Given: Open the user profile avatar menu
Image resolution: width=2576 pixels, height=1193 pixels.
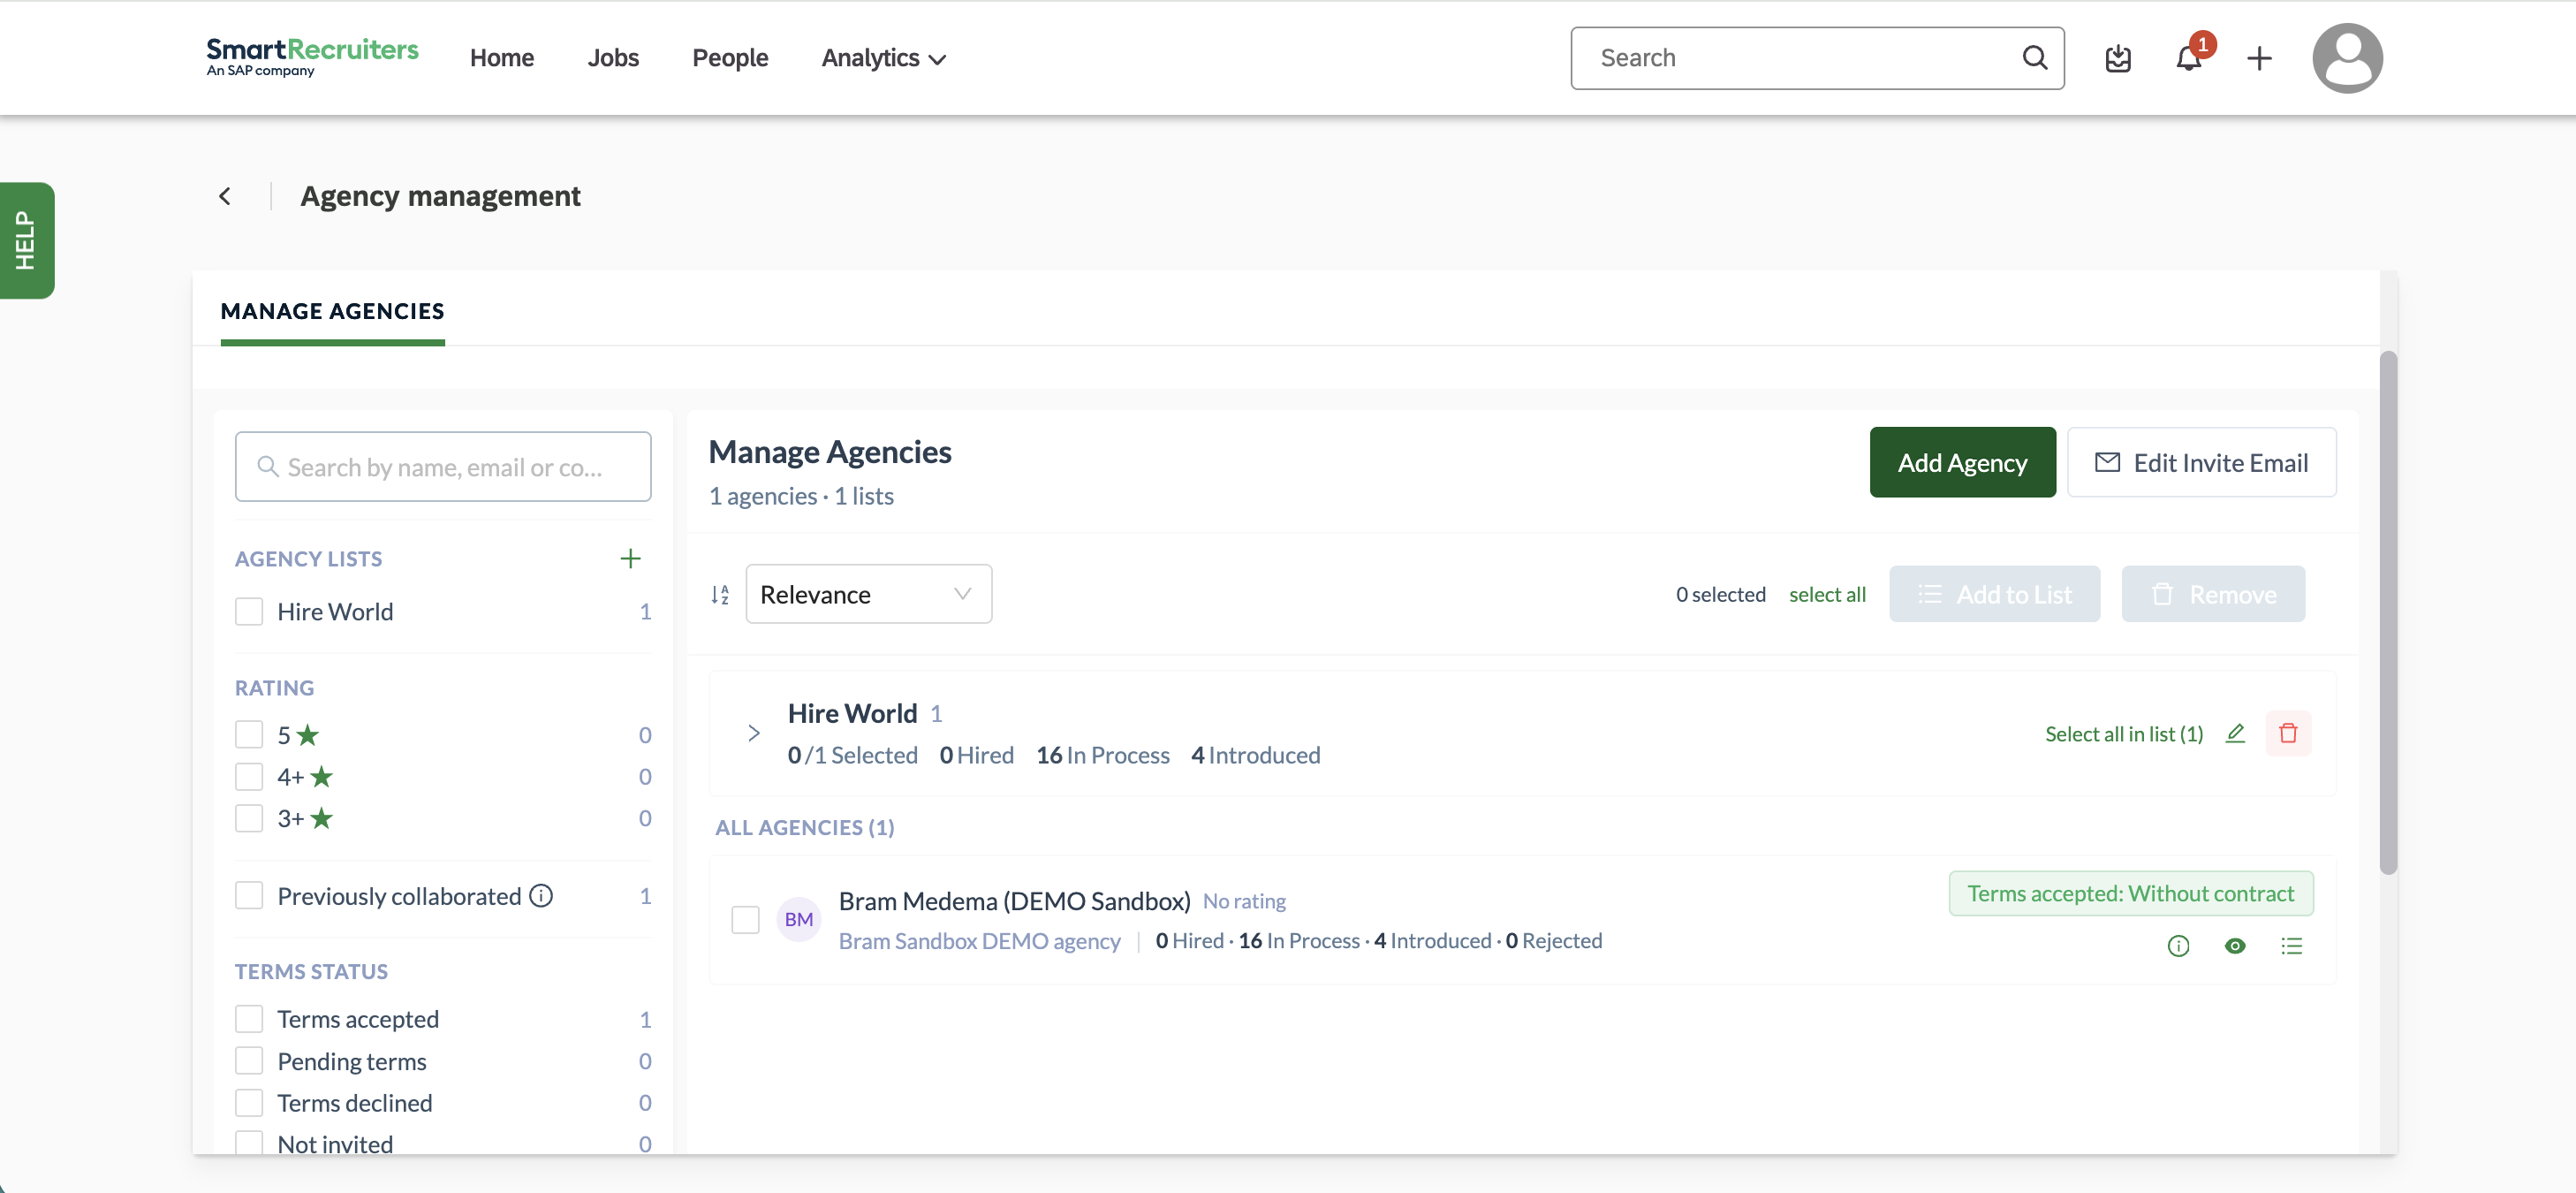Looking at the screenshot, I should point(2347,58).
